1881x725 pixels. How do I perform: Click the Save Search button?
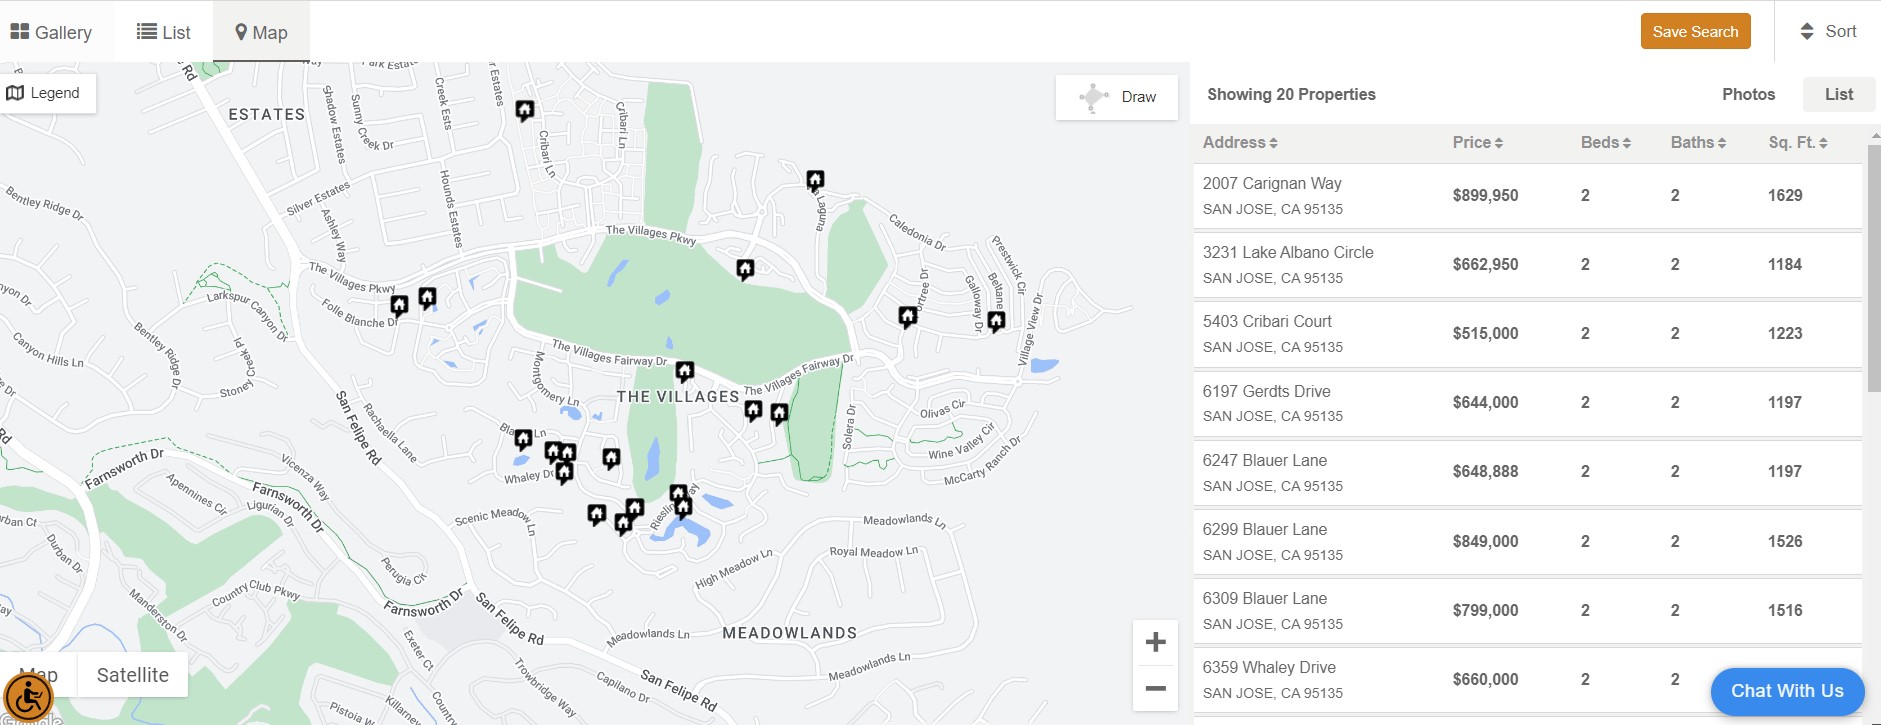click(1695, 31)
